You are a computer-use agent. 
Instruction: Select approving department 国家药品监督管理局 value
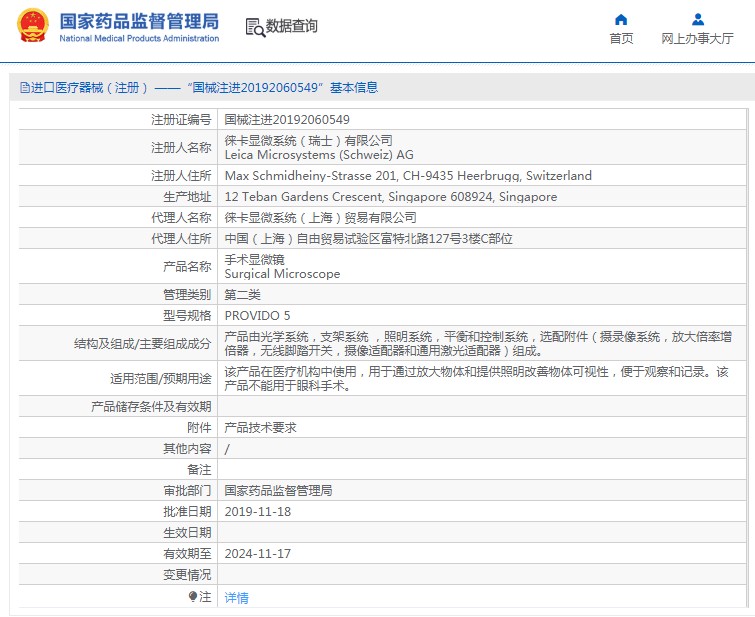[278, 490]
